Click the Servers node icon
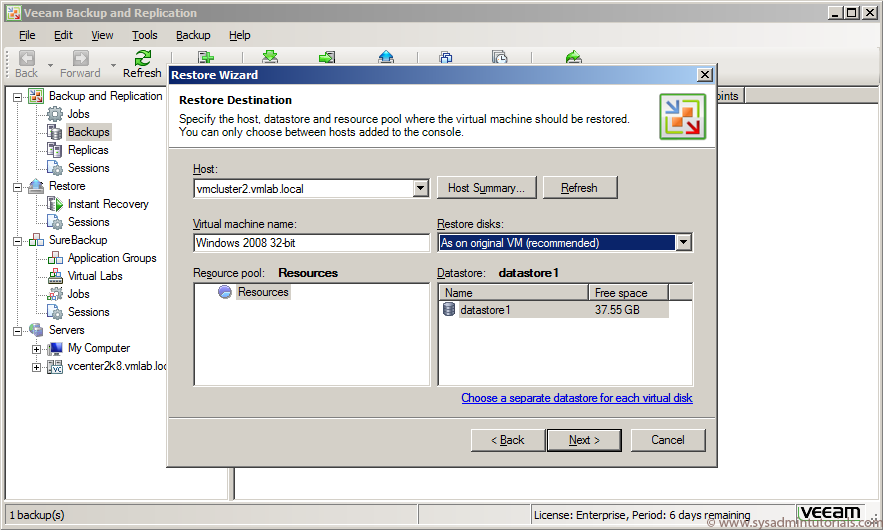This screenshot has height=530, width=883. [36, 331]
